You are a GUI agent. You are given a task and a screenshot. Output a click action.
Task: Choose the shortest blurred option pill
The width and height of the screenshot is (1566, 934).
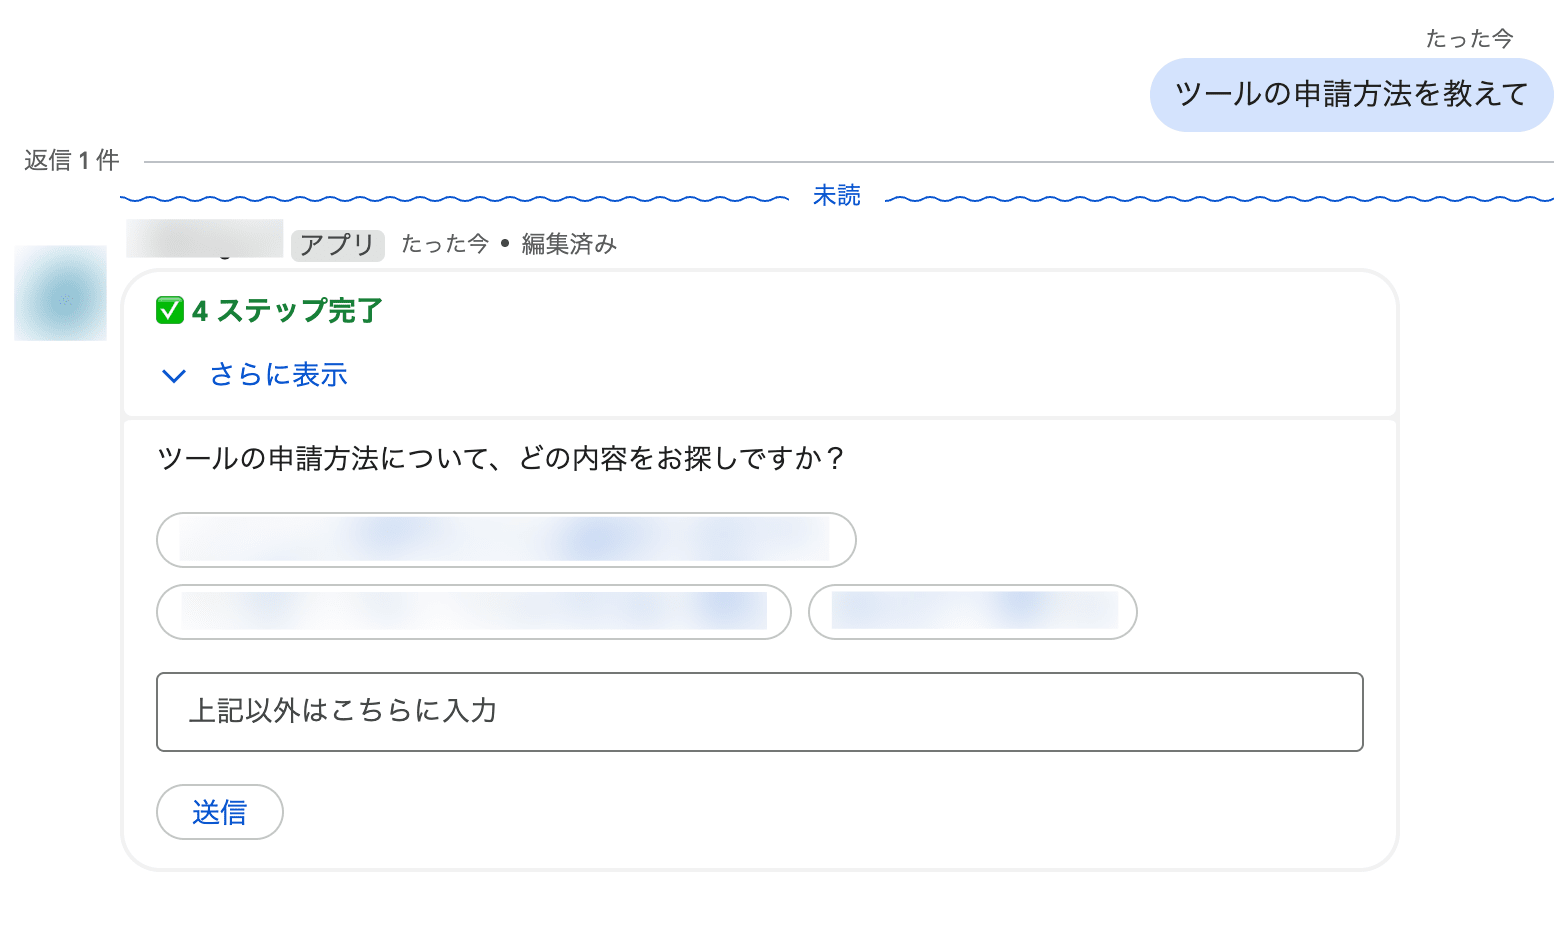(973, 612)
